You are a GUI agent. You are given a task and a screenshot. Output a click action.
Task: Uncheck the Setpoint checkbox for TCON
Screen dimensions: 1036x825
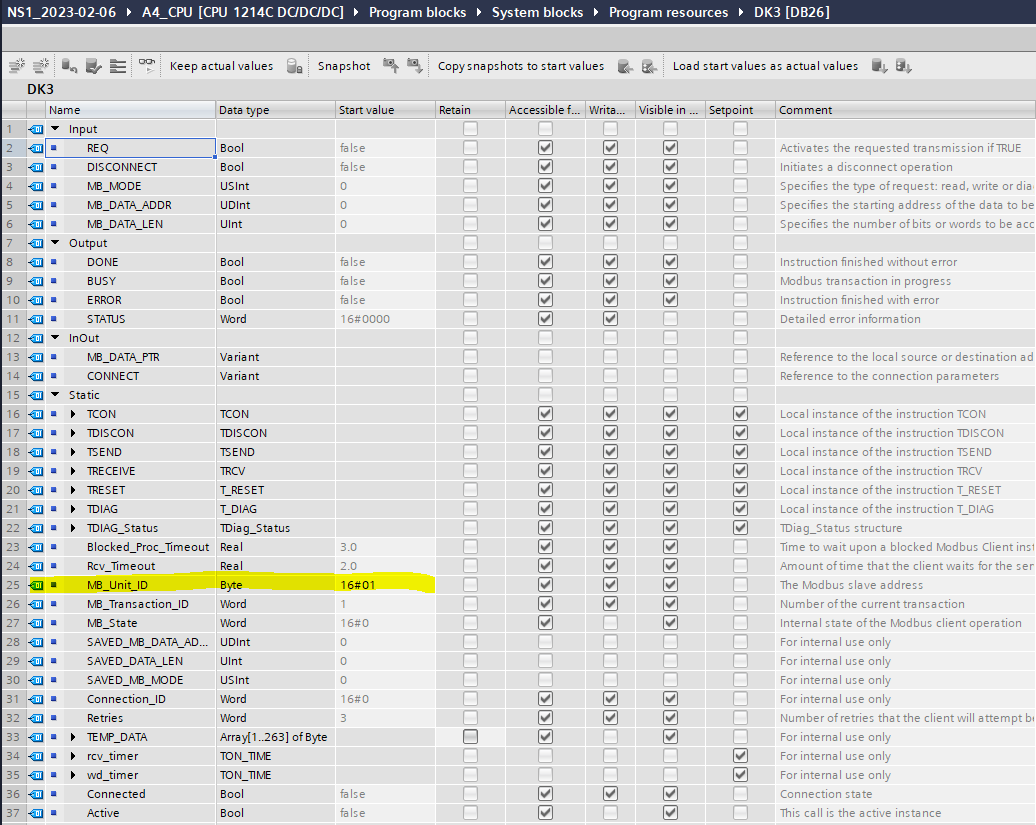(740, 414)
